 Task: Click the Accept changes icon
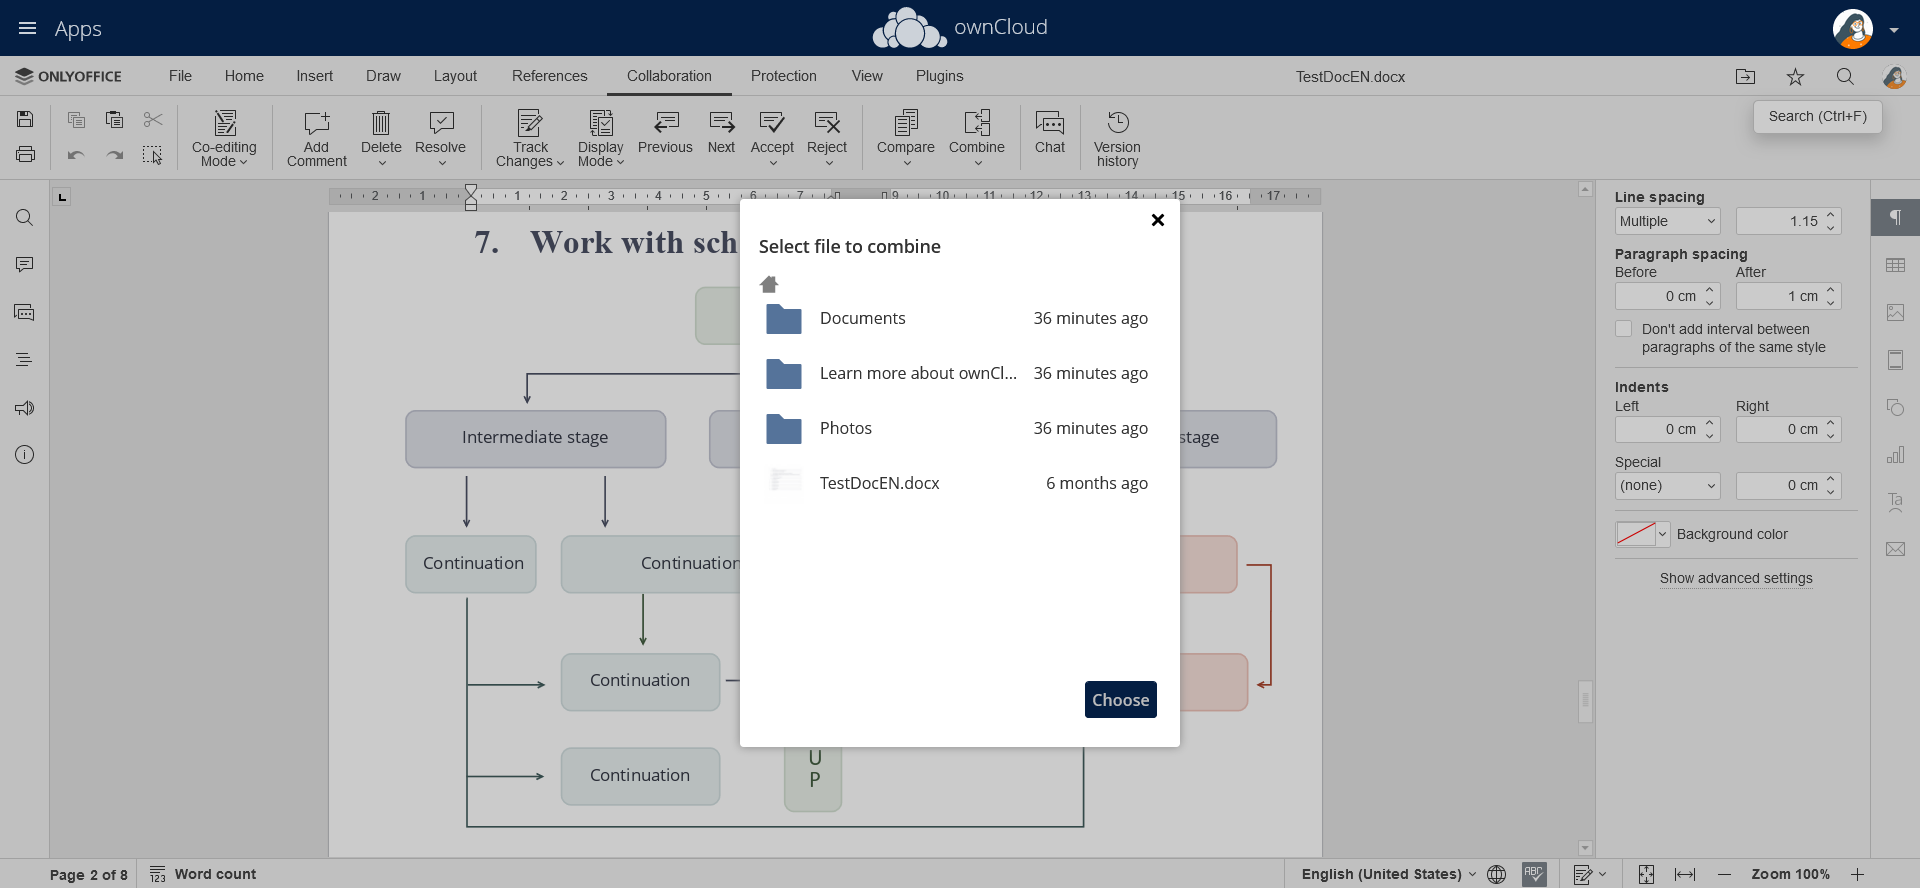tap(771, 123)
